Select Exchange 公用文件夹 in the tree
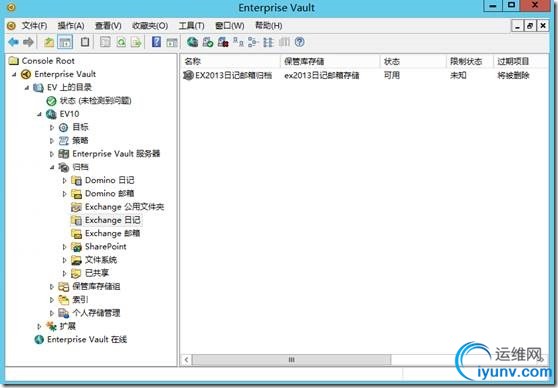 (x=124, y=207)
